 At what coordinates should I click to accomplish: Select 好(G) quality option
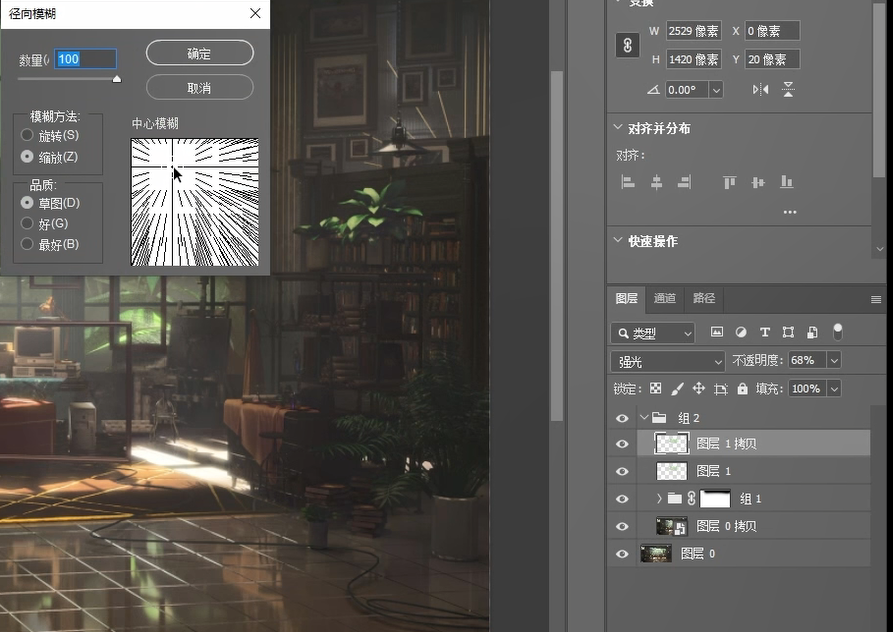click(x=27, y=223)
